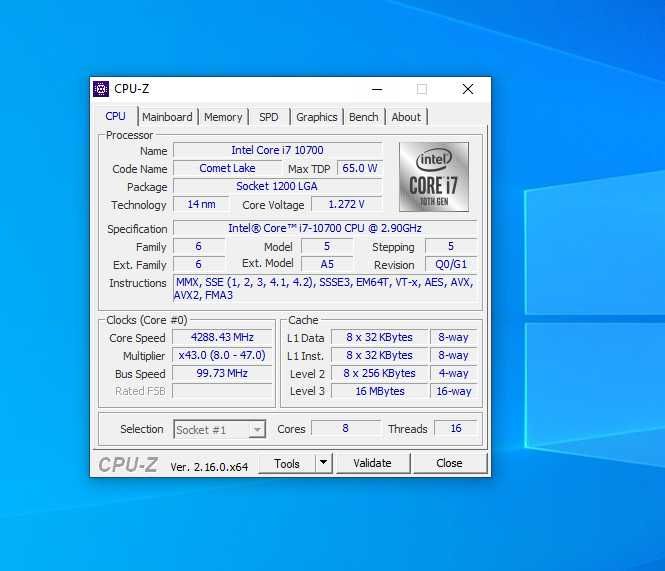The height and width of the screenshot is (571, 665).
Task: Click the Family value 6
Action: click(198, 246)
